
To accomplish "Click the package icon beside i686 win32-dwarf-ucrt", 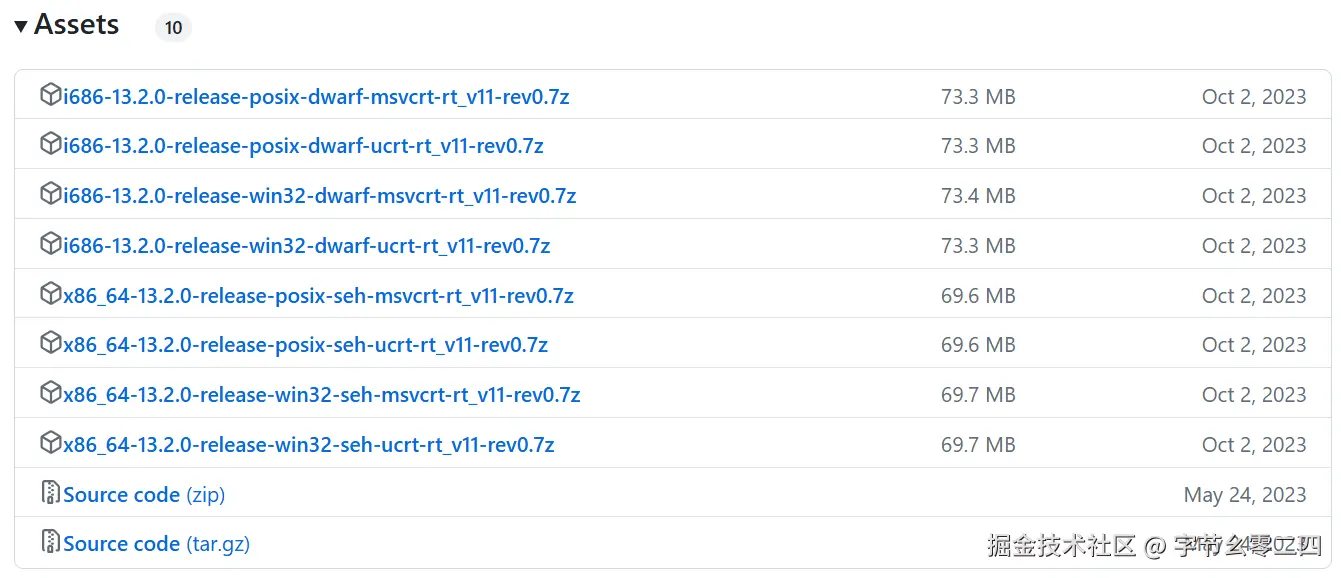I will click(50, 245).
